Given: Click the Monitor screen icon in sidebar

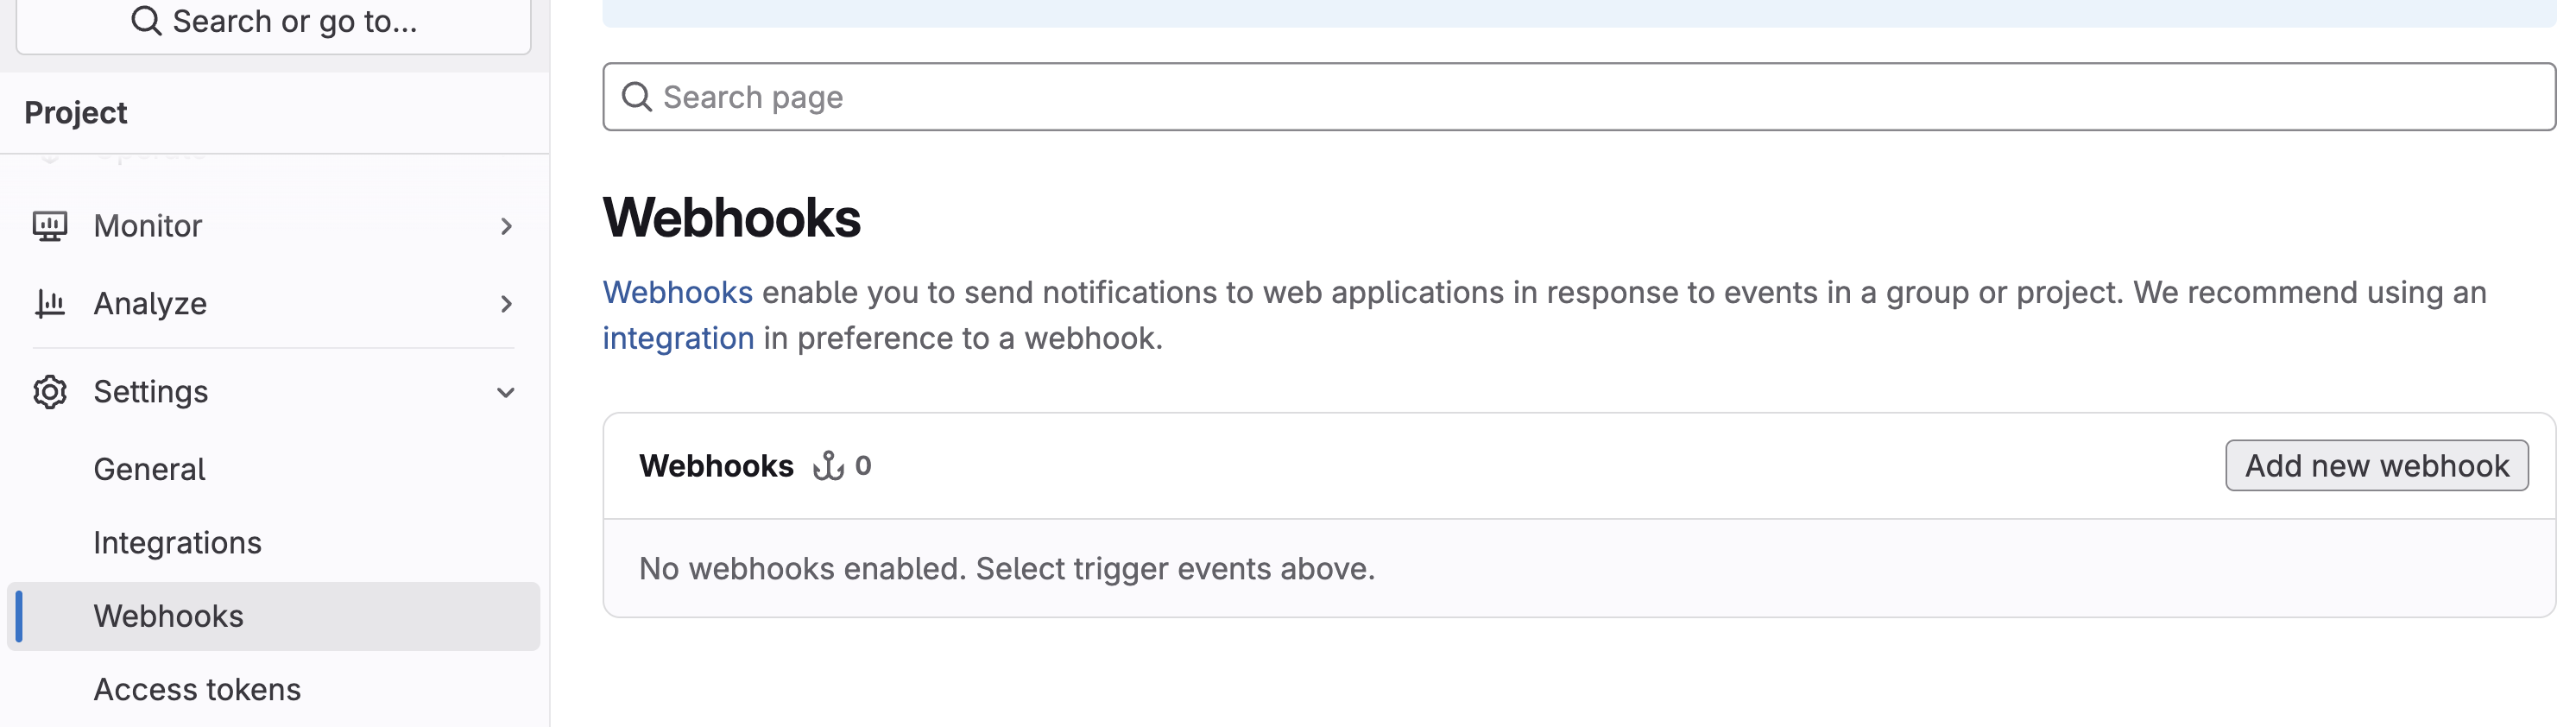Looking at the screenshot, I should click(x=50, y=226).
